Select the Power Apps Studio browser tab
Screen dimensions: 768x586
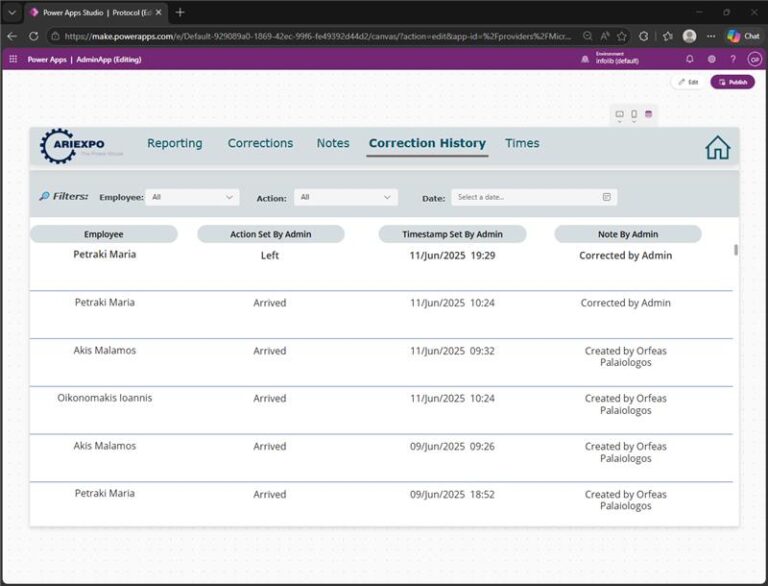tap(97, 13)
